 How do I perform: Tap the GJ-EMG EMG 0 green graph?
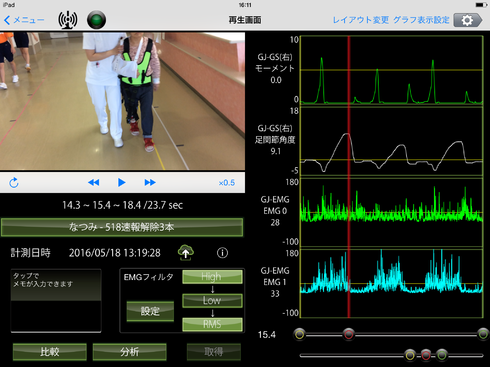click(392, 212)
